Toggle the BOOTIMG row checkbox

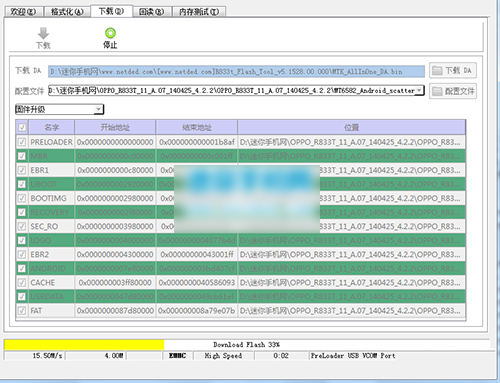pos(22,198)
